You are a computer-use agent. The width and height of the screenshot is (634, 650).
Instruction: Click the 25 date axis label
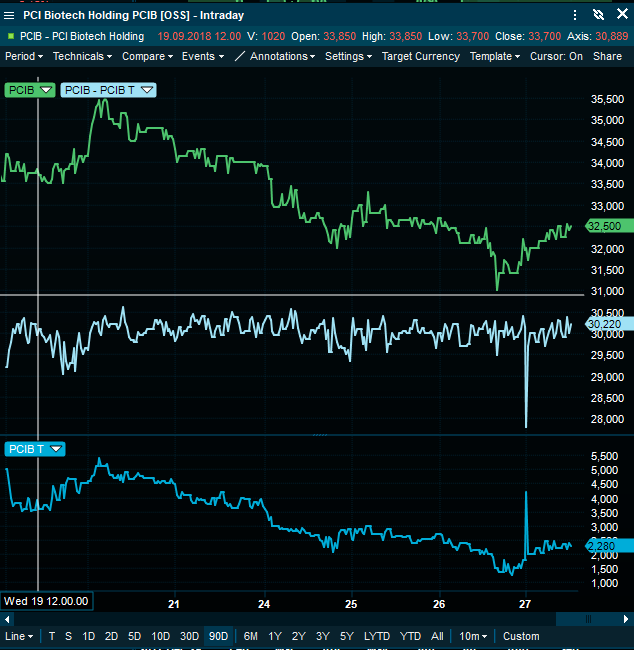point(351,604)
